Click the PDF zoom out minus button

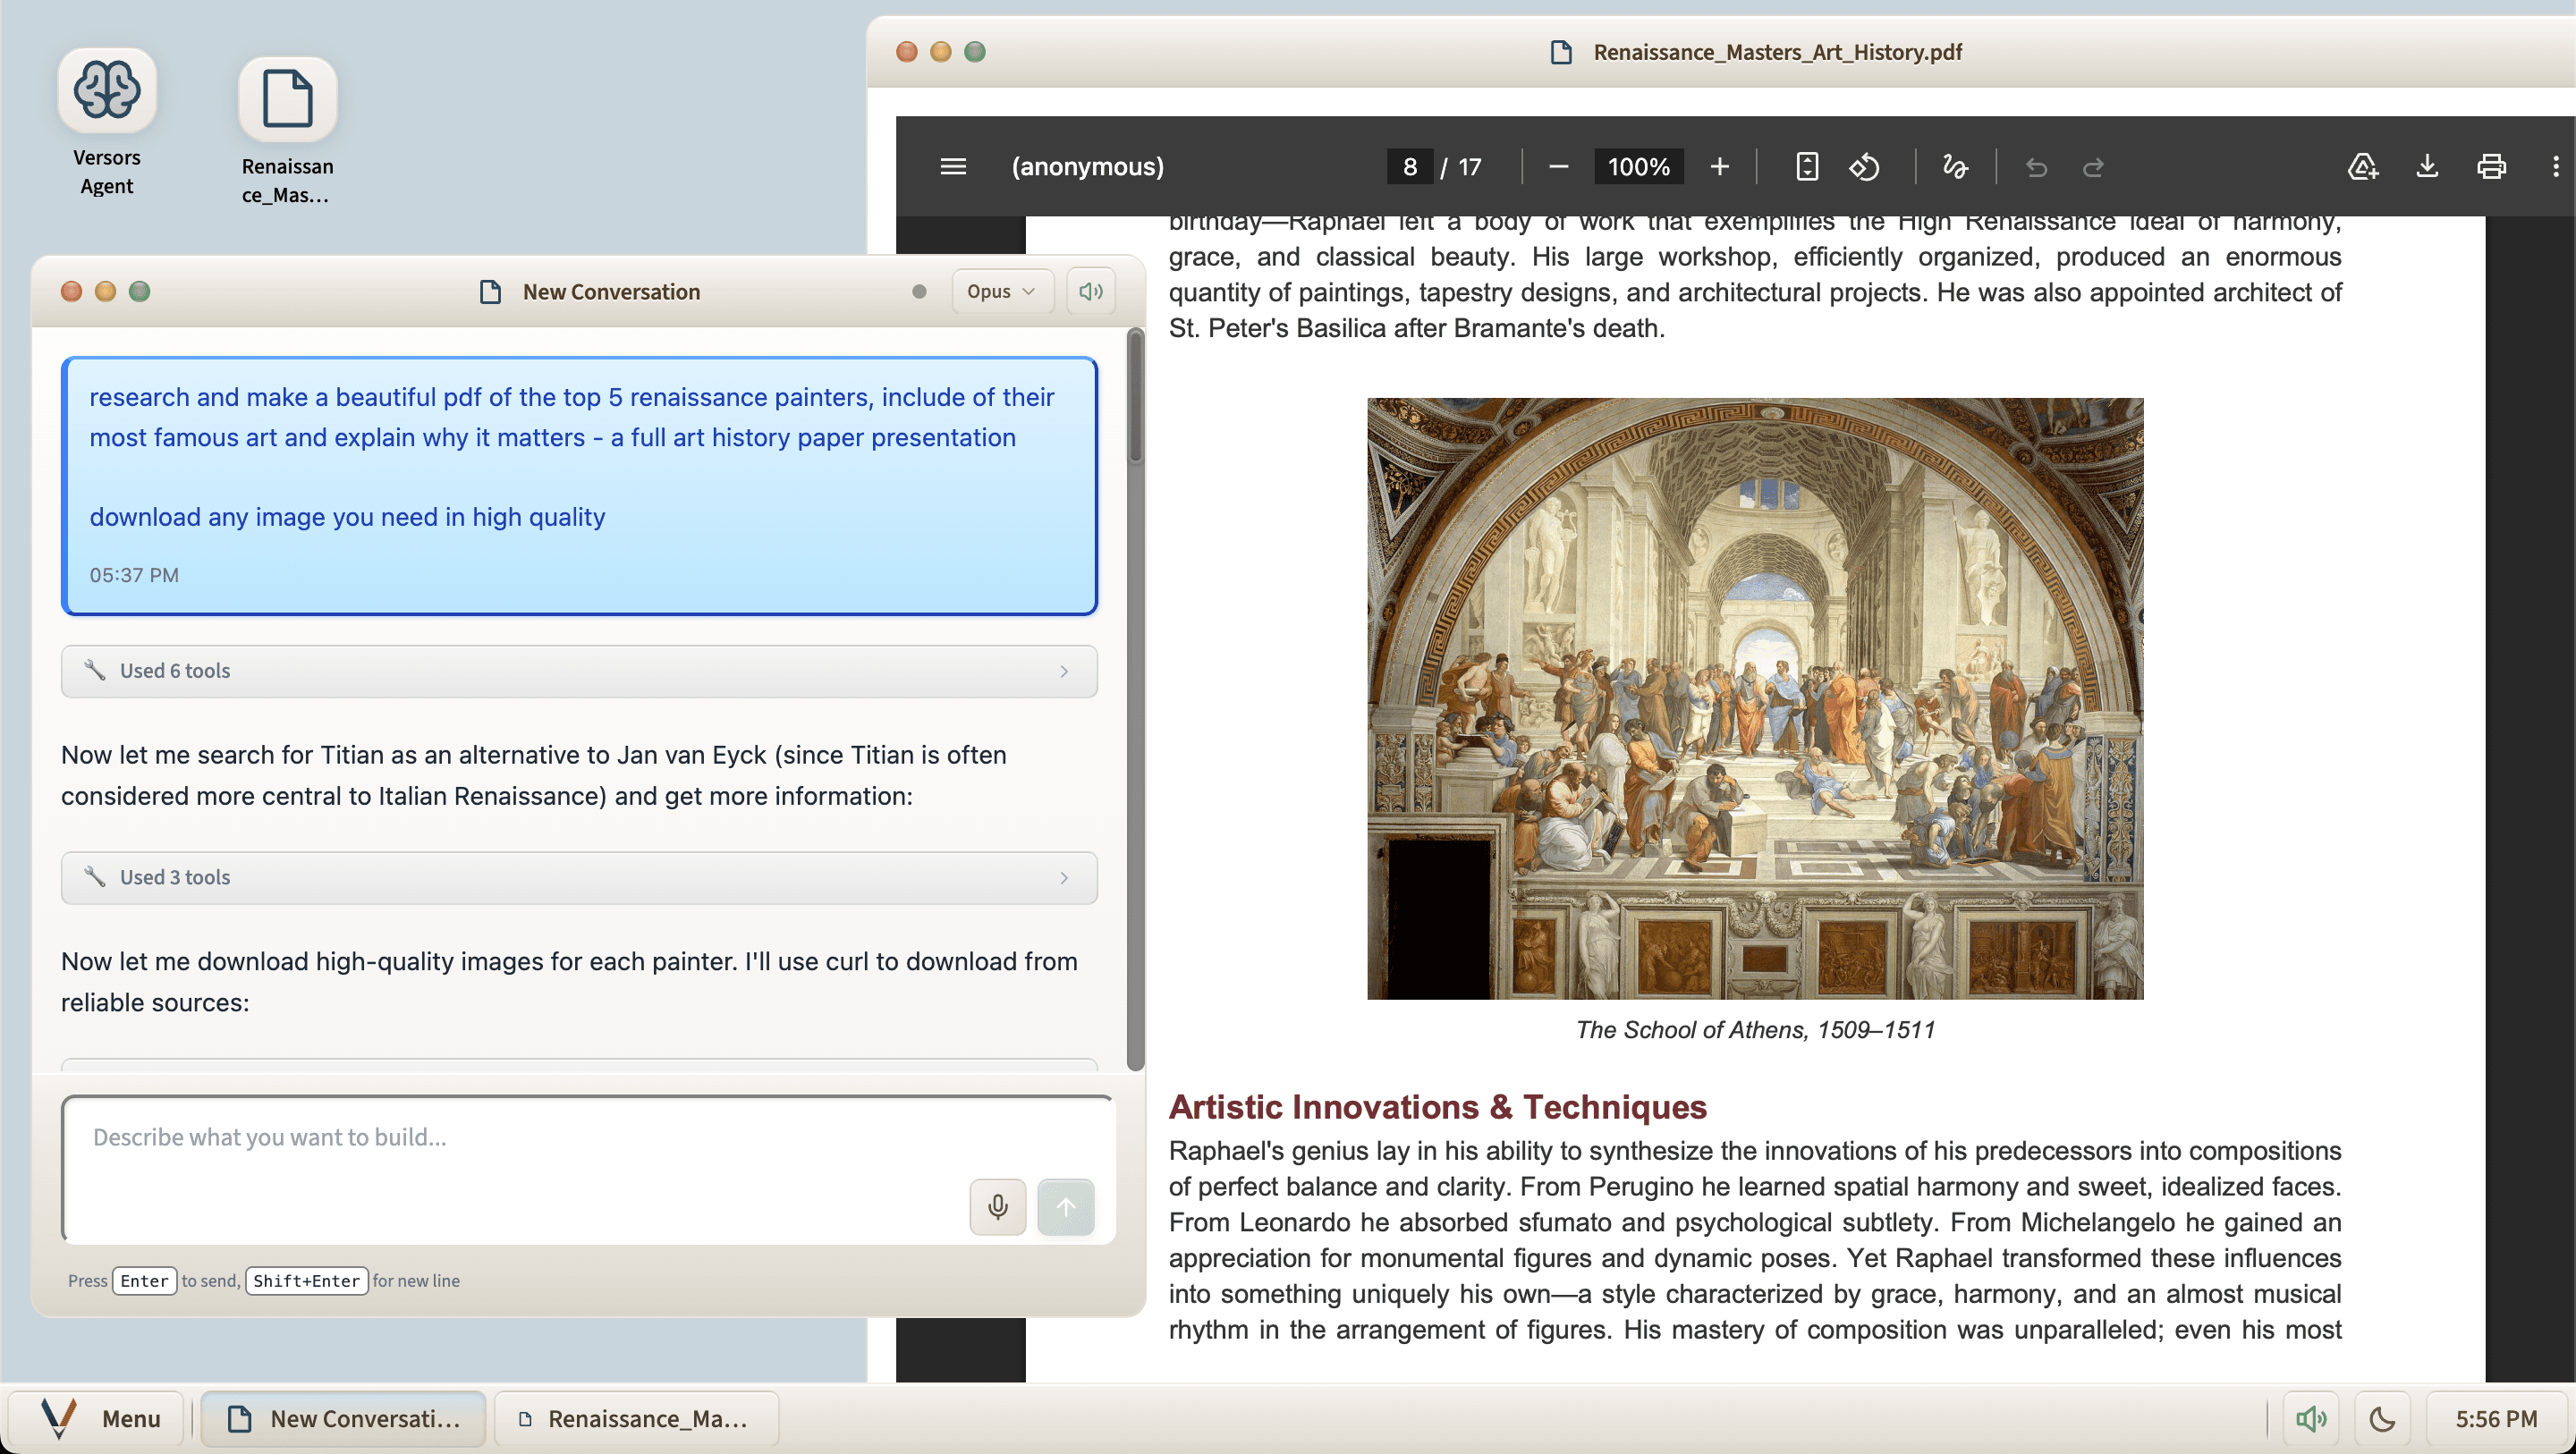click(x=1558, y=166)
